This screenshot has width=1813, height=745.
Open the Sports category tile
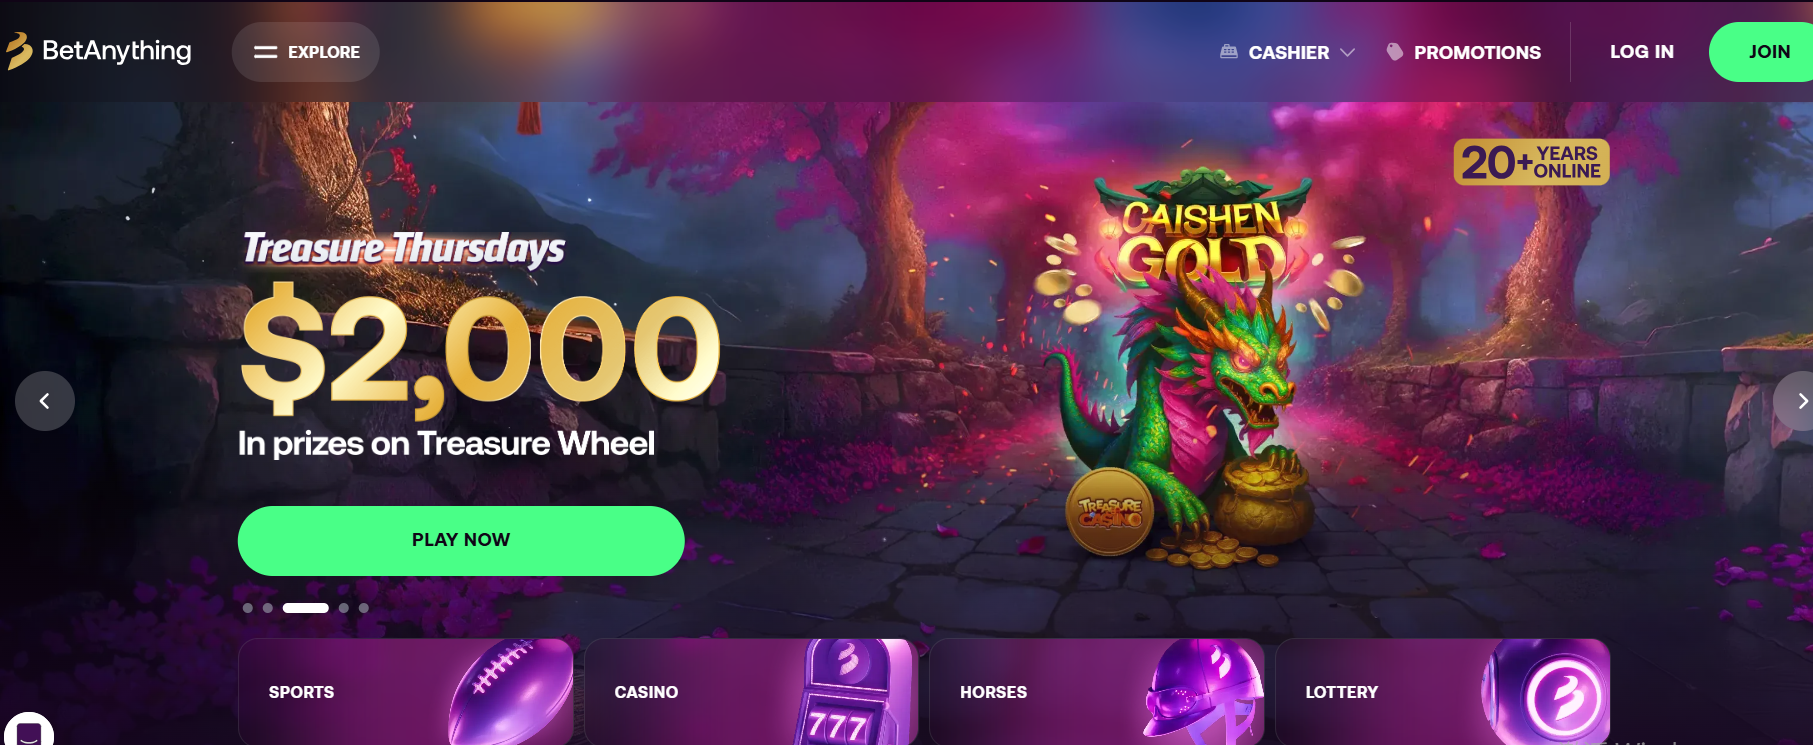point(406,692)
